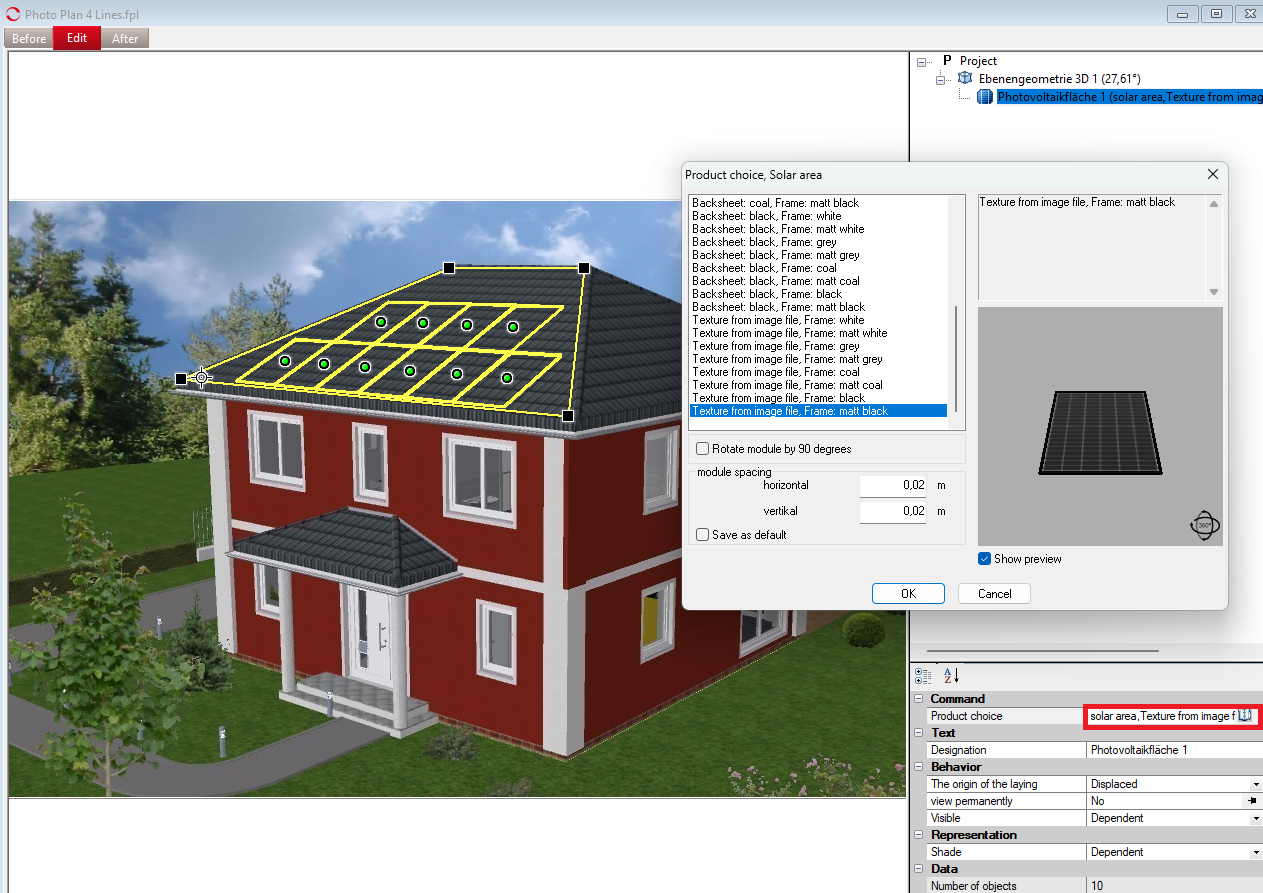The image size is (1263, 893).
Task: Select the Project tree label
Action: (x=978, y=61)
